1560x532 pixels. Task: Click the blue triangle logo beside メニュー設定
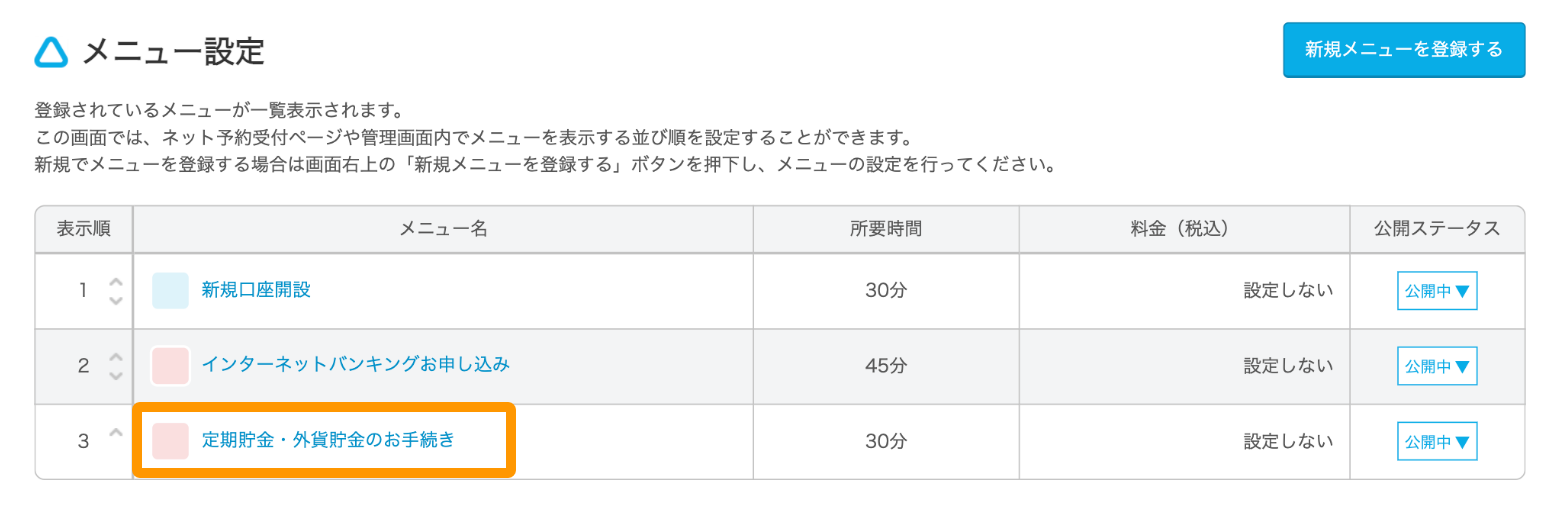[x=51, y=51]
